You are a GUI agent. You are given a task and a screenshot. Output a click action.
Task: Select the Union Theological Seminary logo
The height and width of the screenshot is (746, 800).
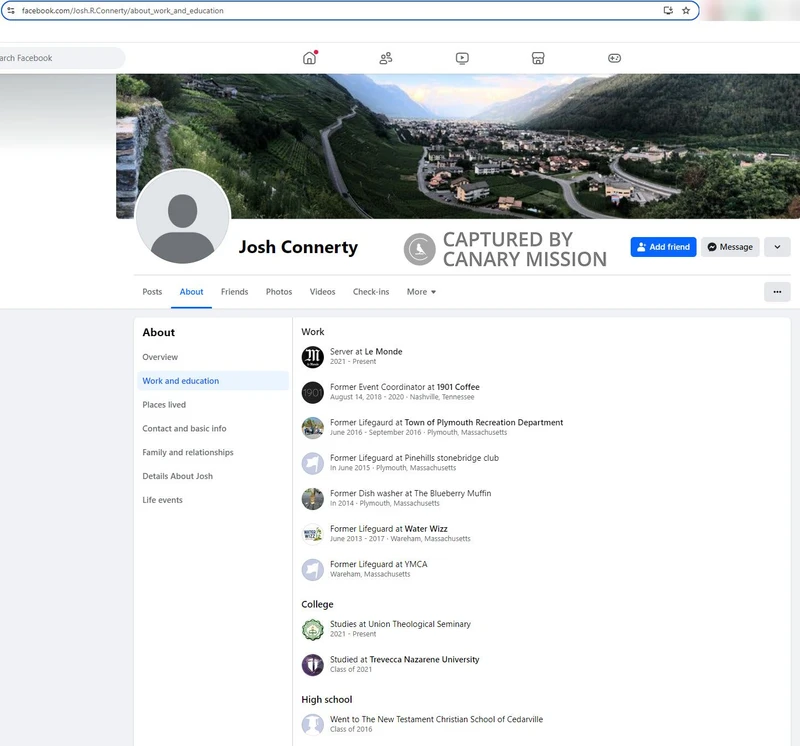tap(313, 628)
